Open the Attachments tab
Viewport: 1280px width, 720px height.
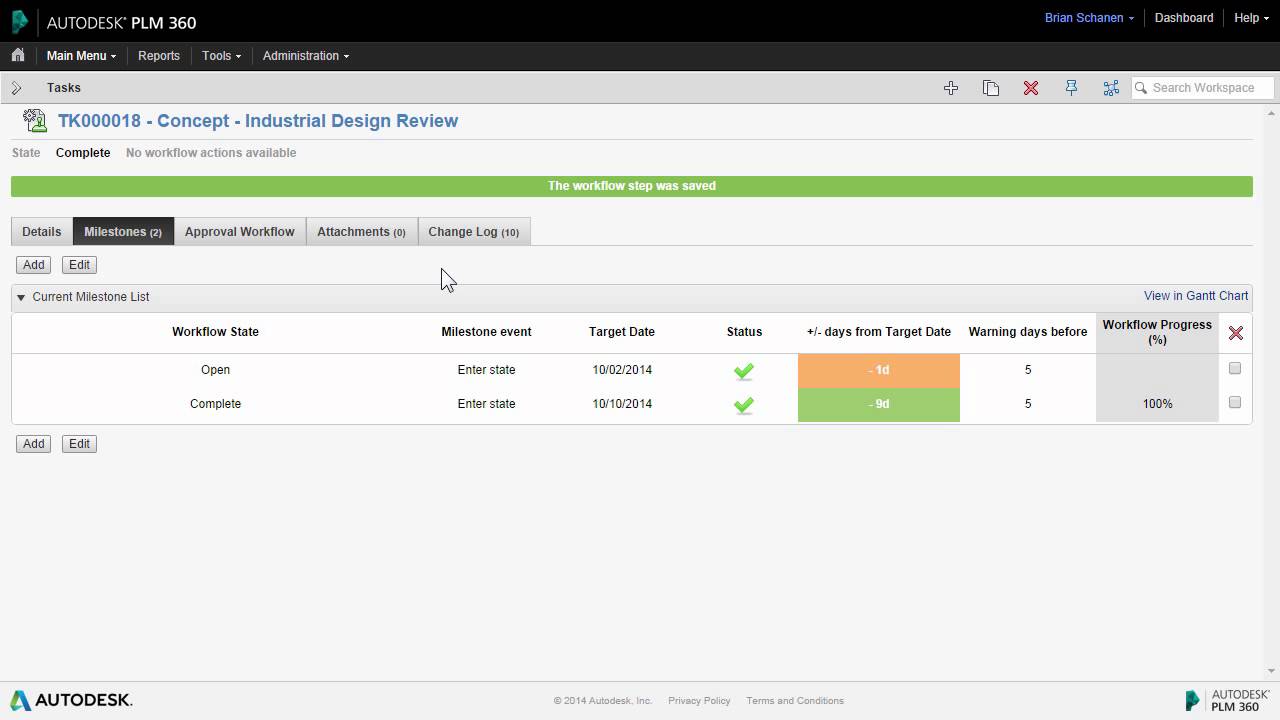click(362, 231)
